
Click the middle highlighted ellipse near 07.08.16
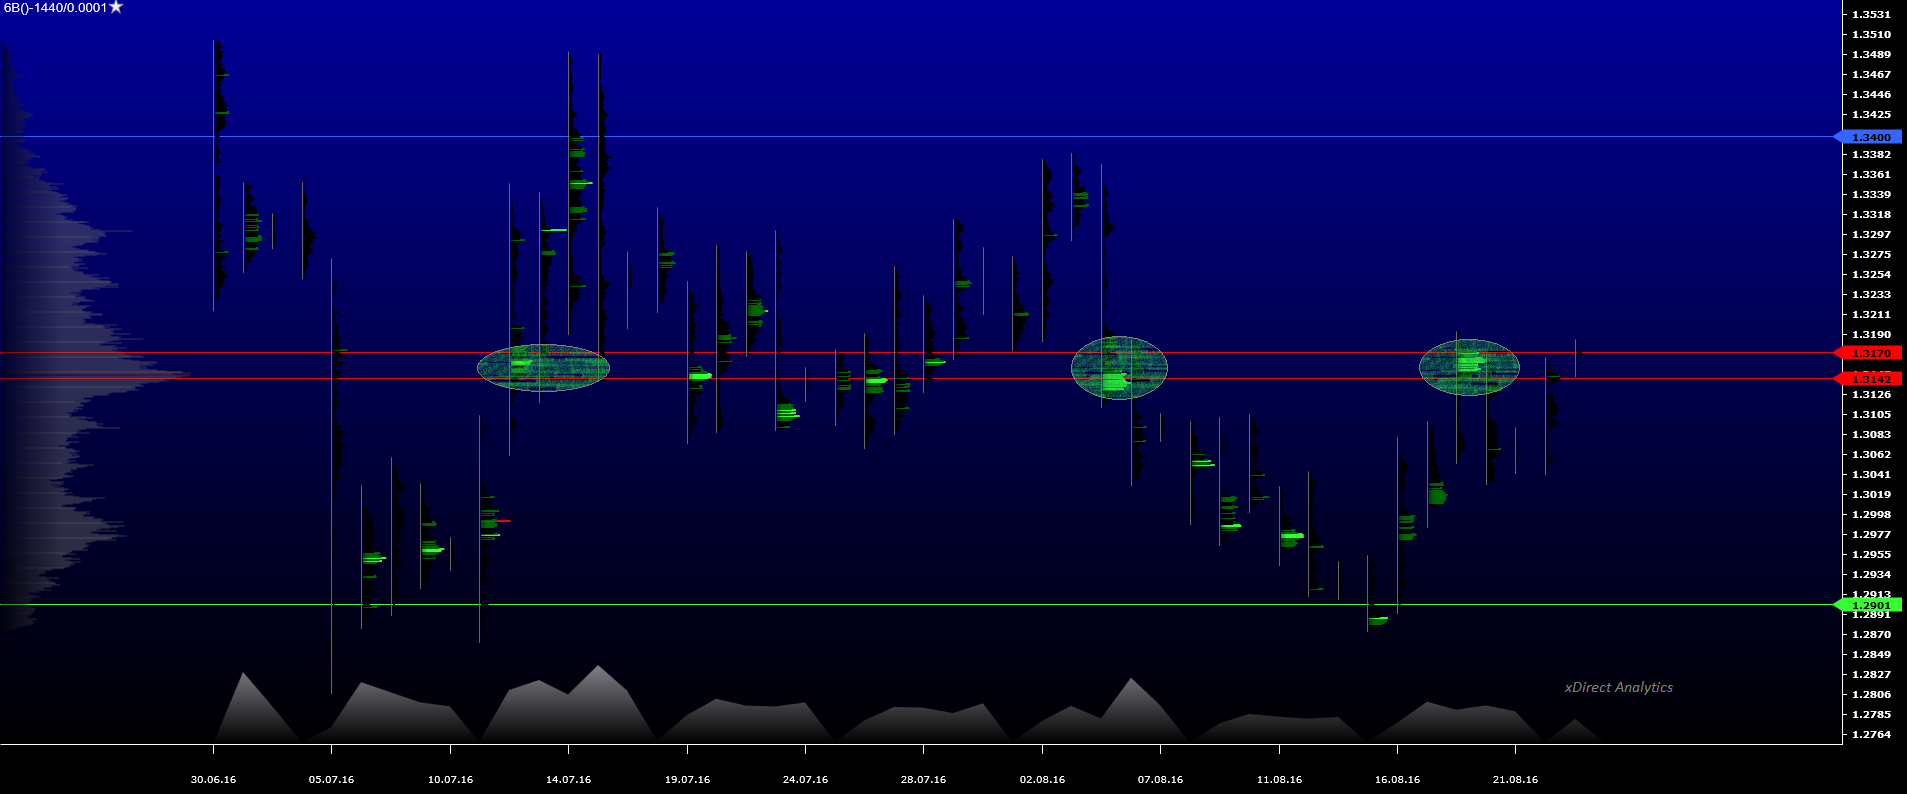1119,368
